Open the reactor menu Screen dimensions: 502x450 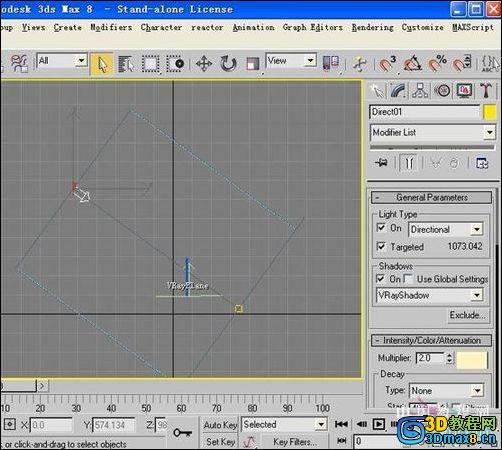207,27
